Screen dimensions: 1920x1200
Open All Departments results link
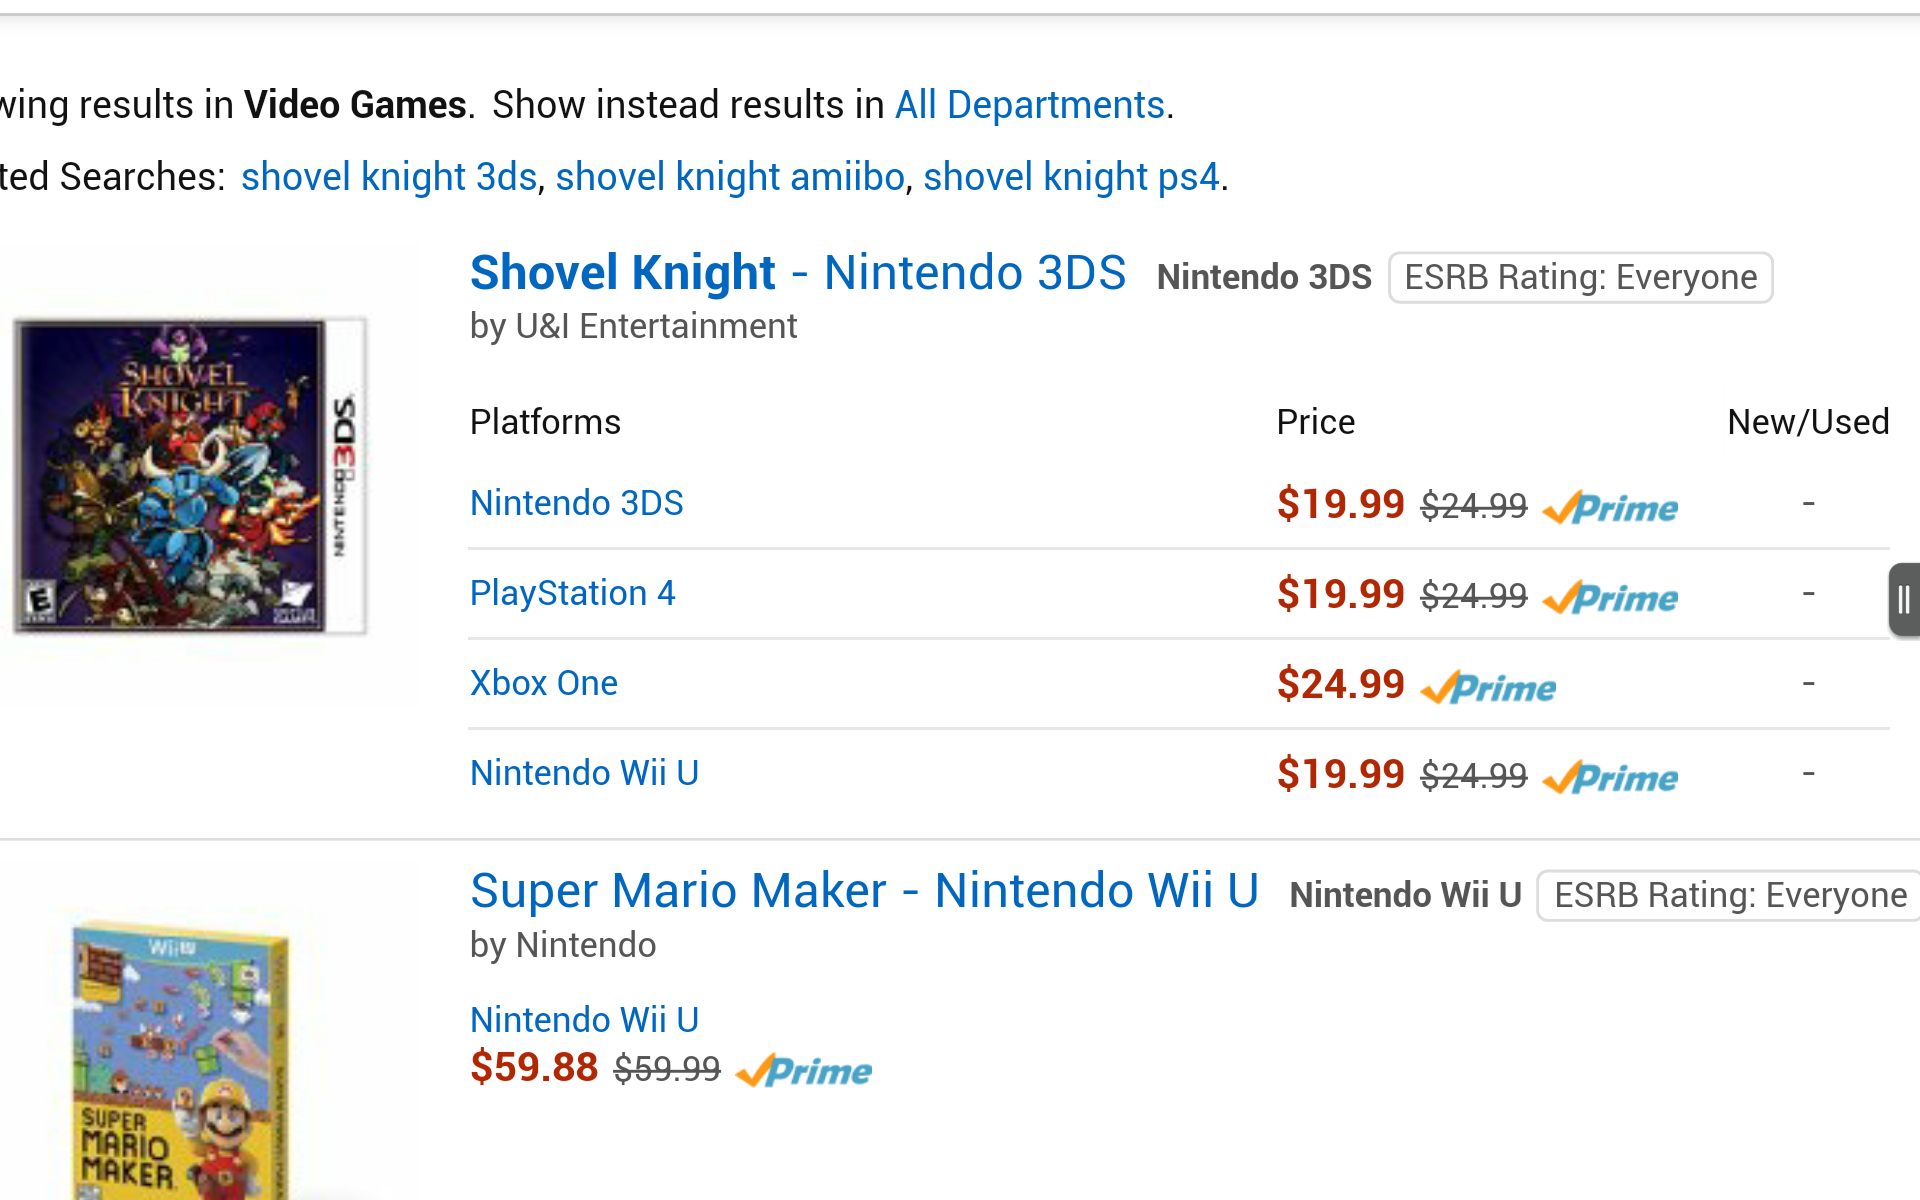[x=1029, y=105]
